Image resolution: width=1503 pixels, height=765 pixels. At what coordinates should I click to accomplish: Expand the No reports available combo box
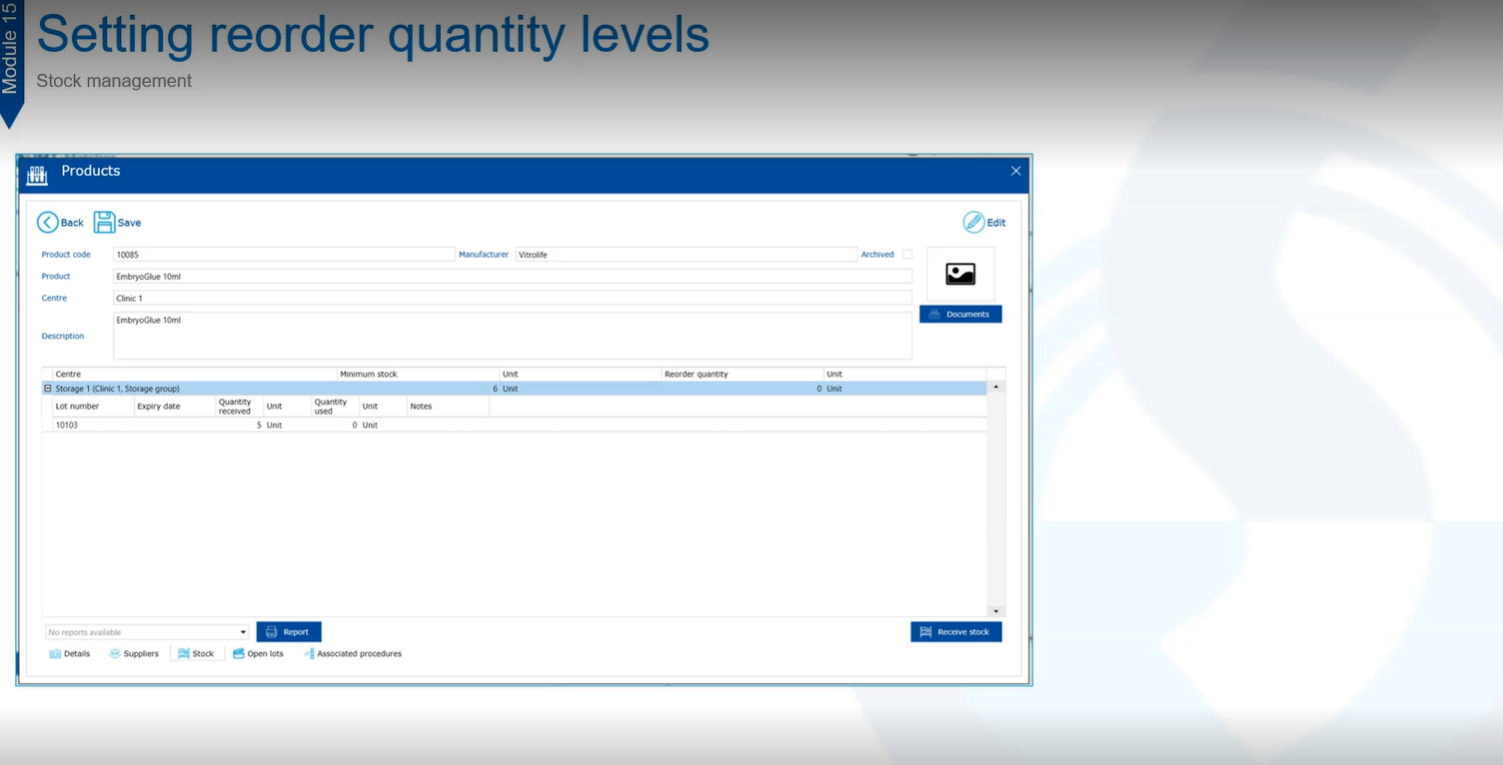click(243, 631)
